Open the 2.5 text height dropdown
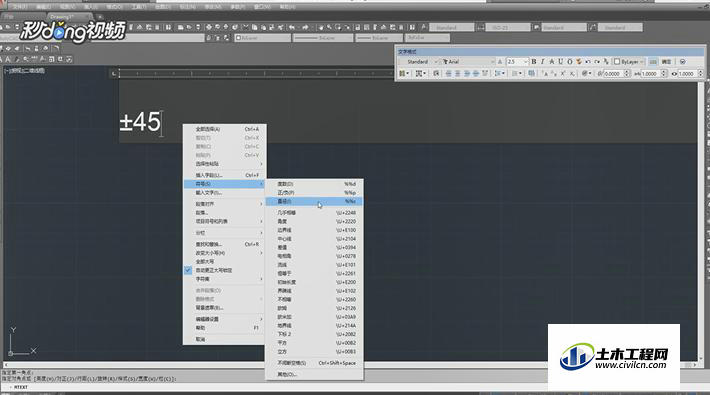This screenshot has width=710, height=395. coord(517,62)
